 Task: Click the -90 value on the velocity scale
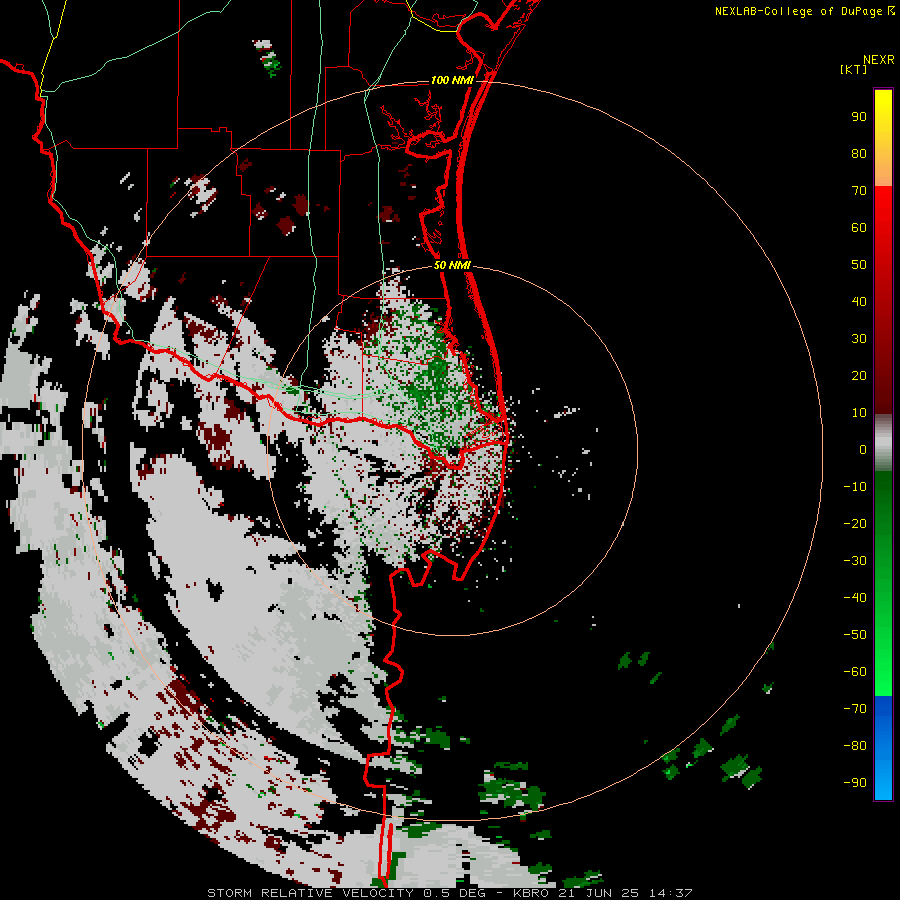pyautogui.click(x=855, y=783)
